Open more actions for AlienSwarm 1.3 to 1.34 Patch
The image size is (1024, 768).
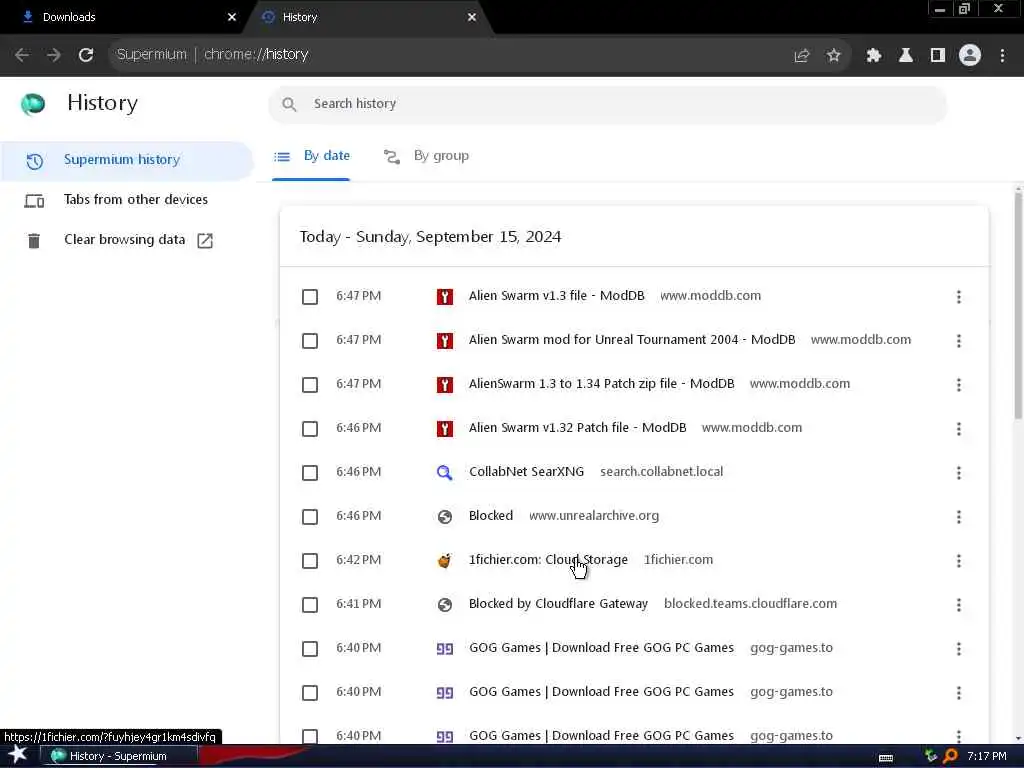coord(959,385)
